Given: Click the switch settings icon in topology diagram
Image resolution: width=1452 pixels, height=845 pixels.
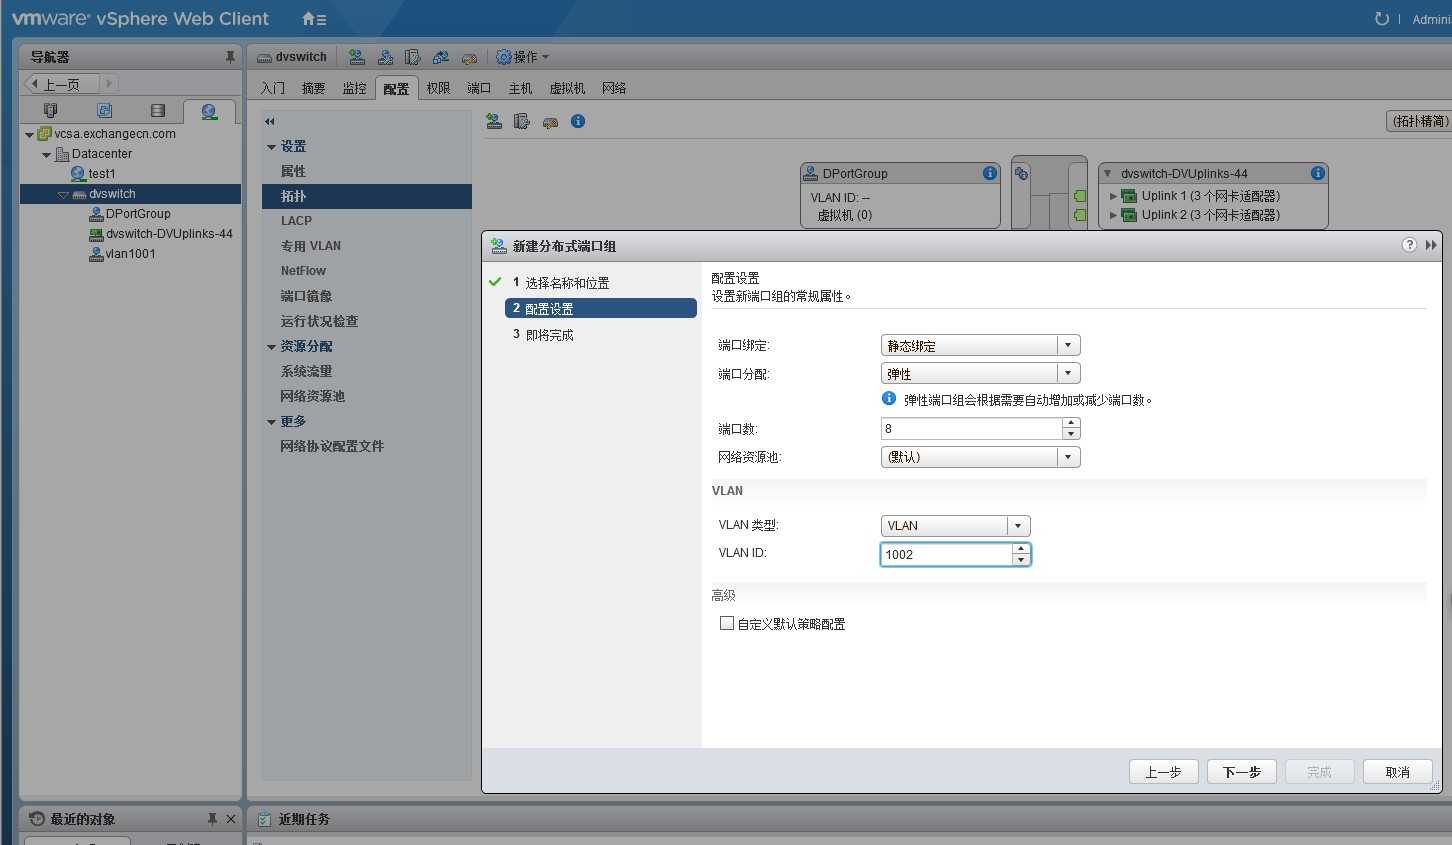Looking at the screenshot, I should tap(1021, 173).
